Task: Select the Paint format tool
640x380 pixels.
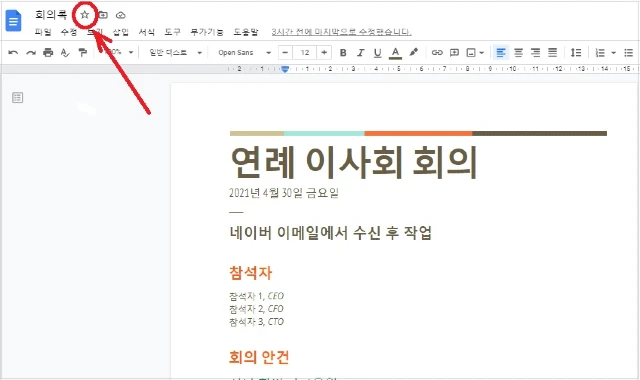Action: pyautogui.click(x=82, y=53)
